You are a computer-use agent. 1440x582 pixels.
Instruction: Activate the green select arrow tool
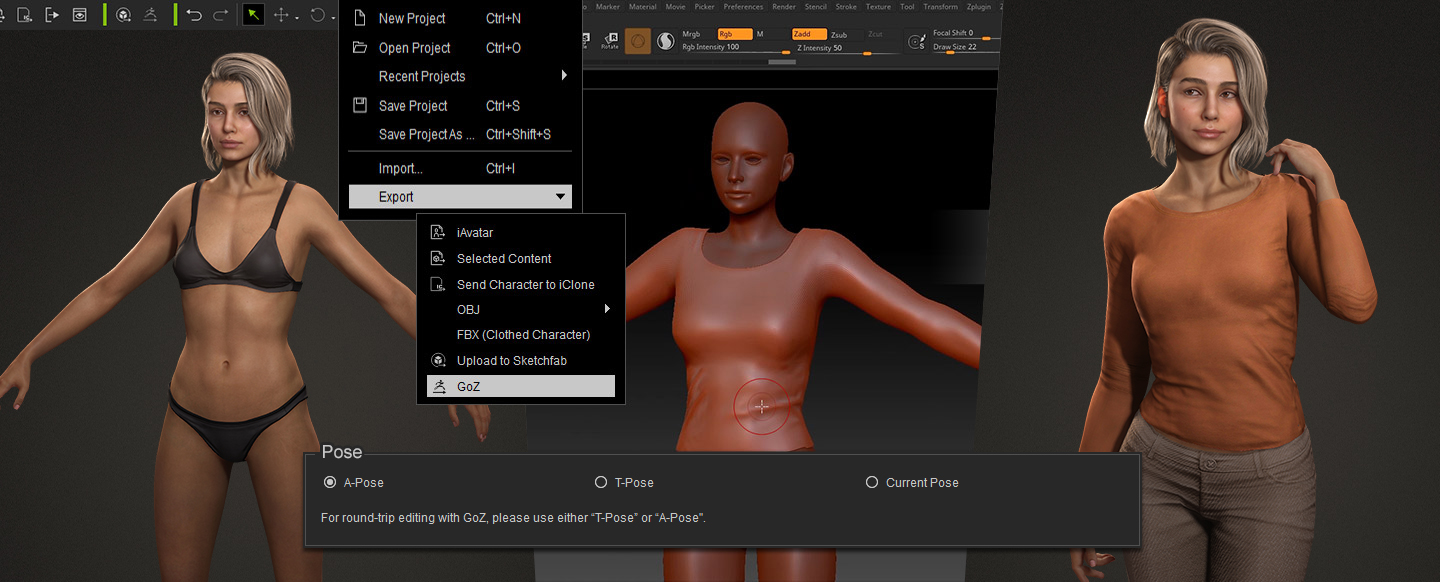click(253, 15)
